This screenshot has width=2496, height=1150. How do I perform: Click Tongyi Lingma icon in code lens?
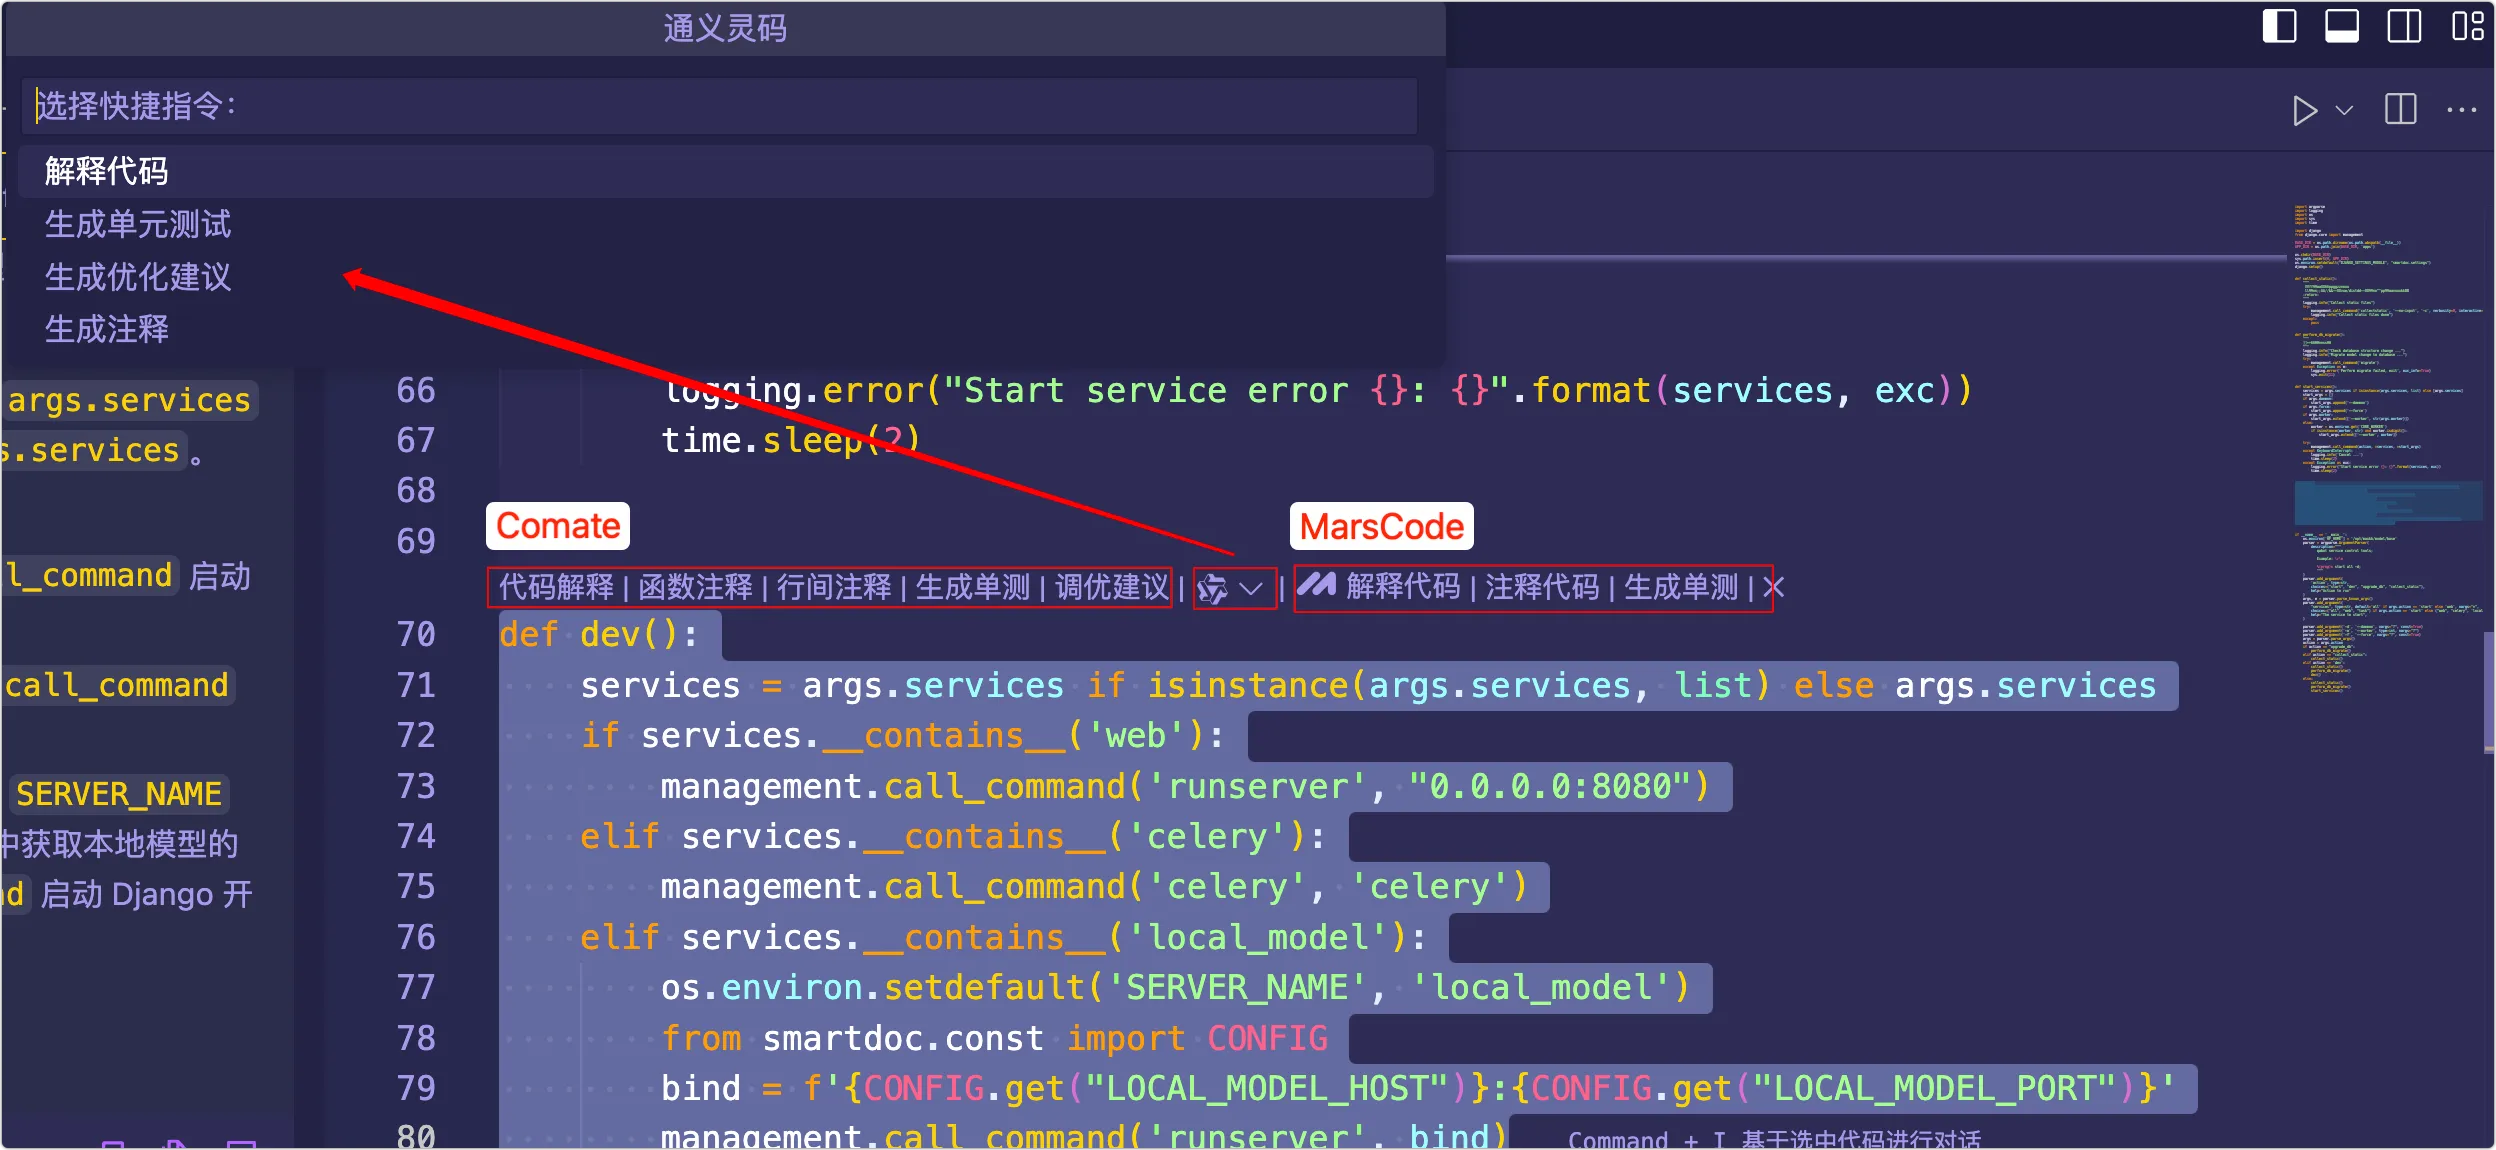click(x=1213, y=589)
